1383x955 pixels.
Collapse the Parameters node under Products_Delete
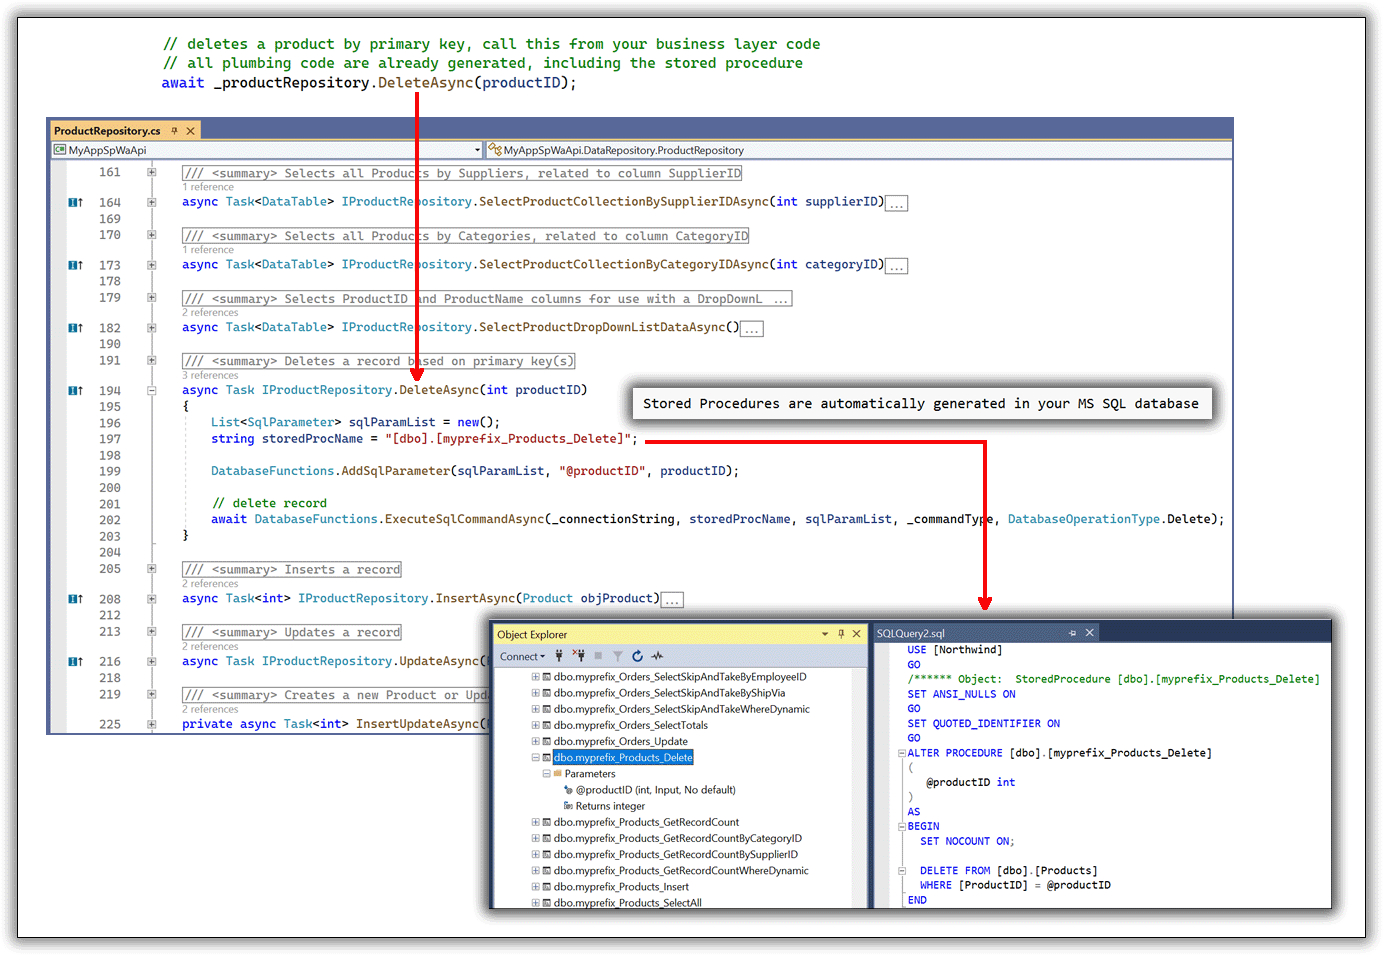click(x=546, y=773)
